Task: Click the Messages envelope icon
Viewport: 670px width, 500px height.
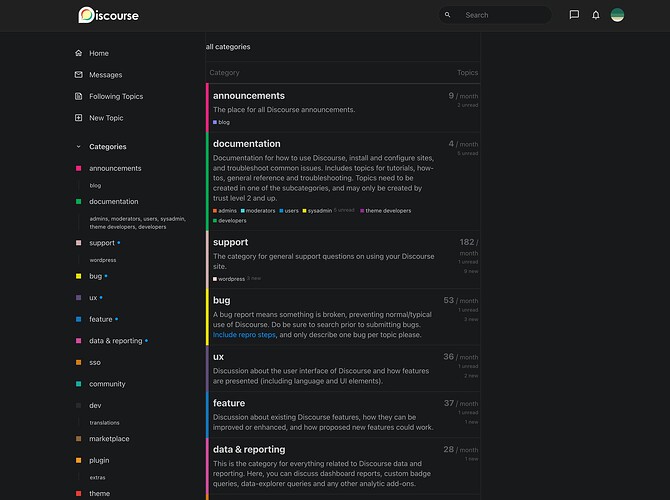Action: pyautogui.click(x=79, y=75)
